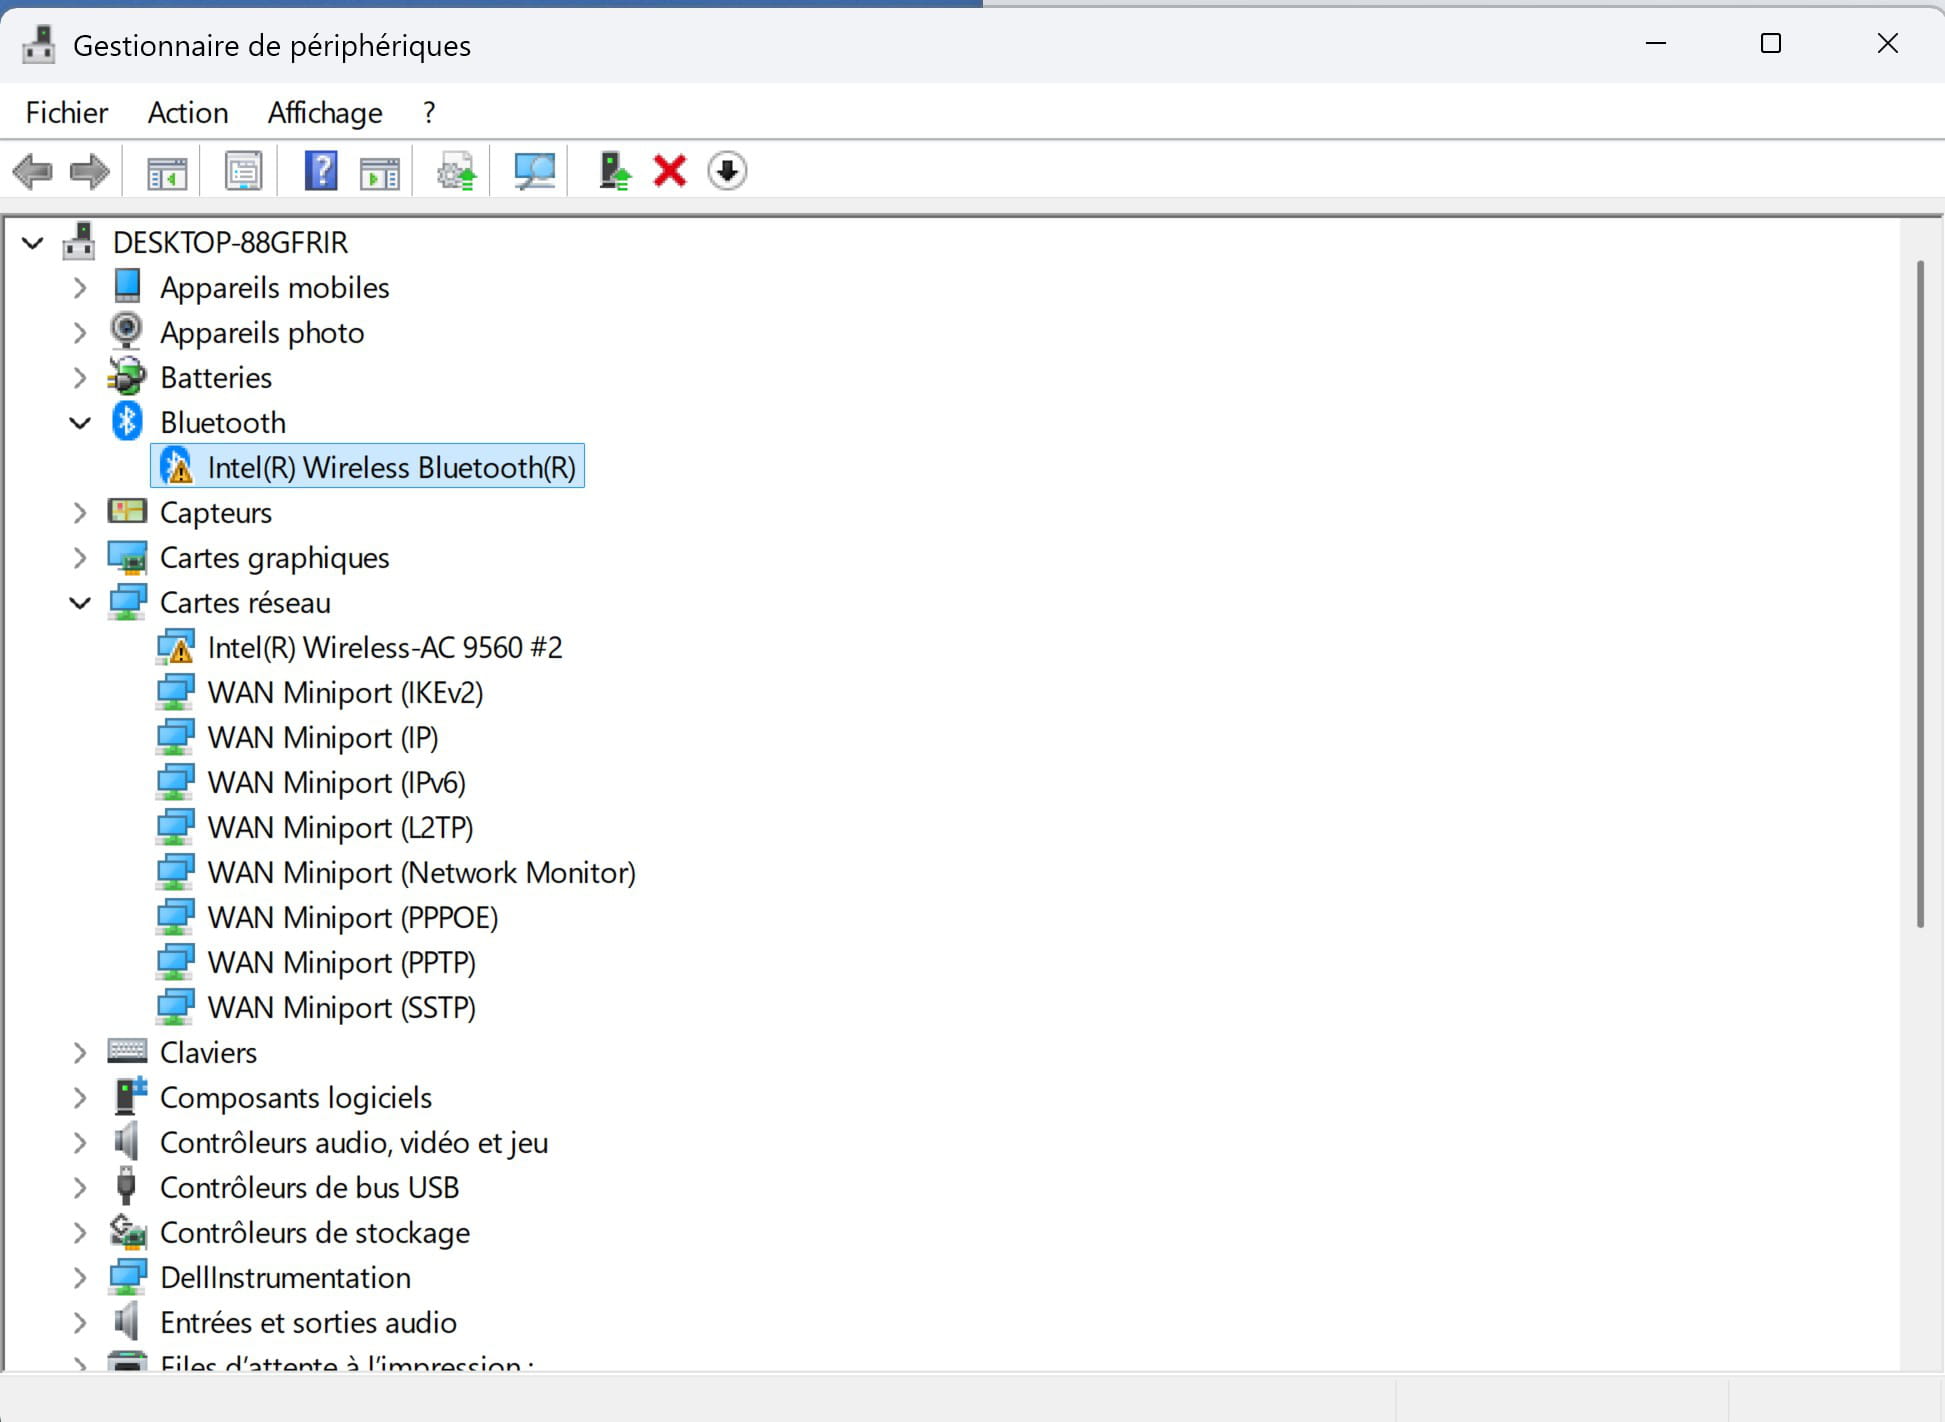The width and height of the screenshot is (1945, 1422).
Task: Expand the Claviers category
Action: point(80,1053)
